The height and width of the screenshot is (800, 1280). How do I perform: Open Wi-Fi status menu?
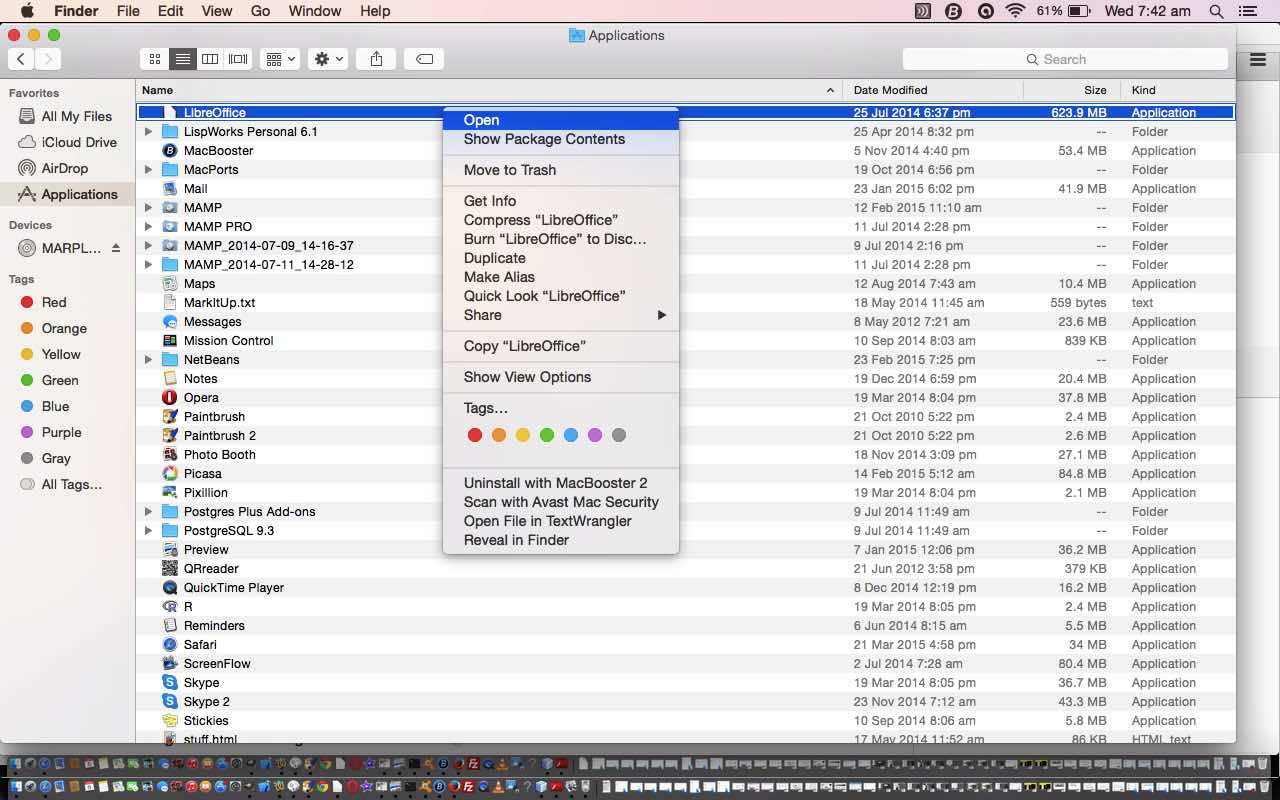(x=1016, y=11)
